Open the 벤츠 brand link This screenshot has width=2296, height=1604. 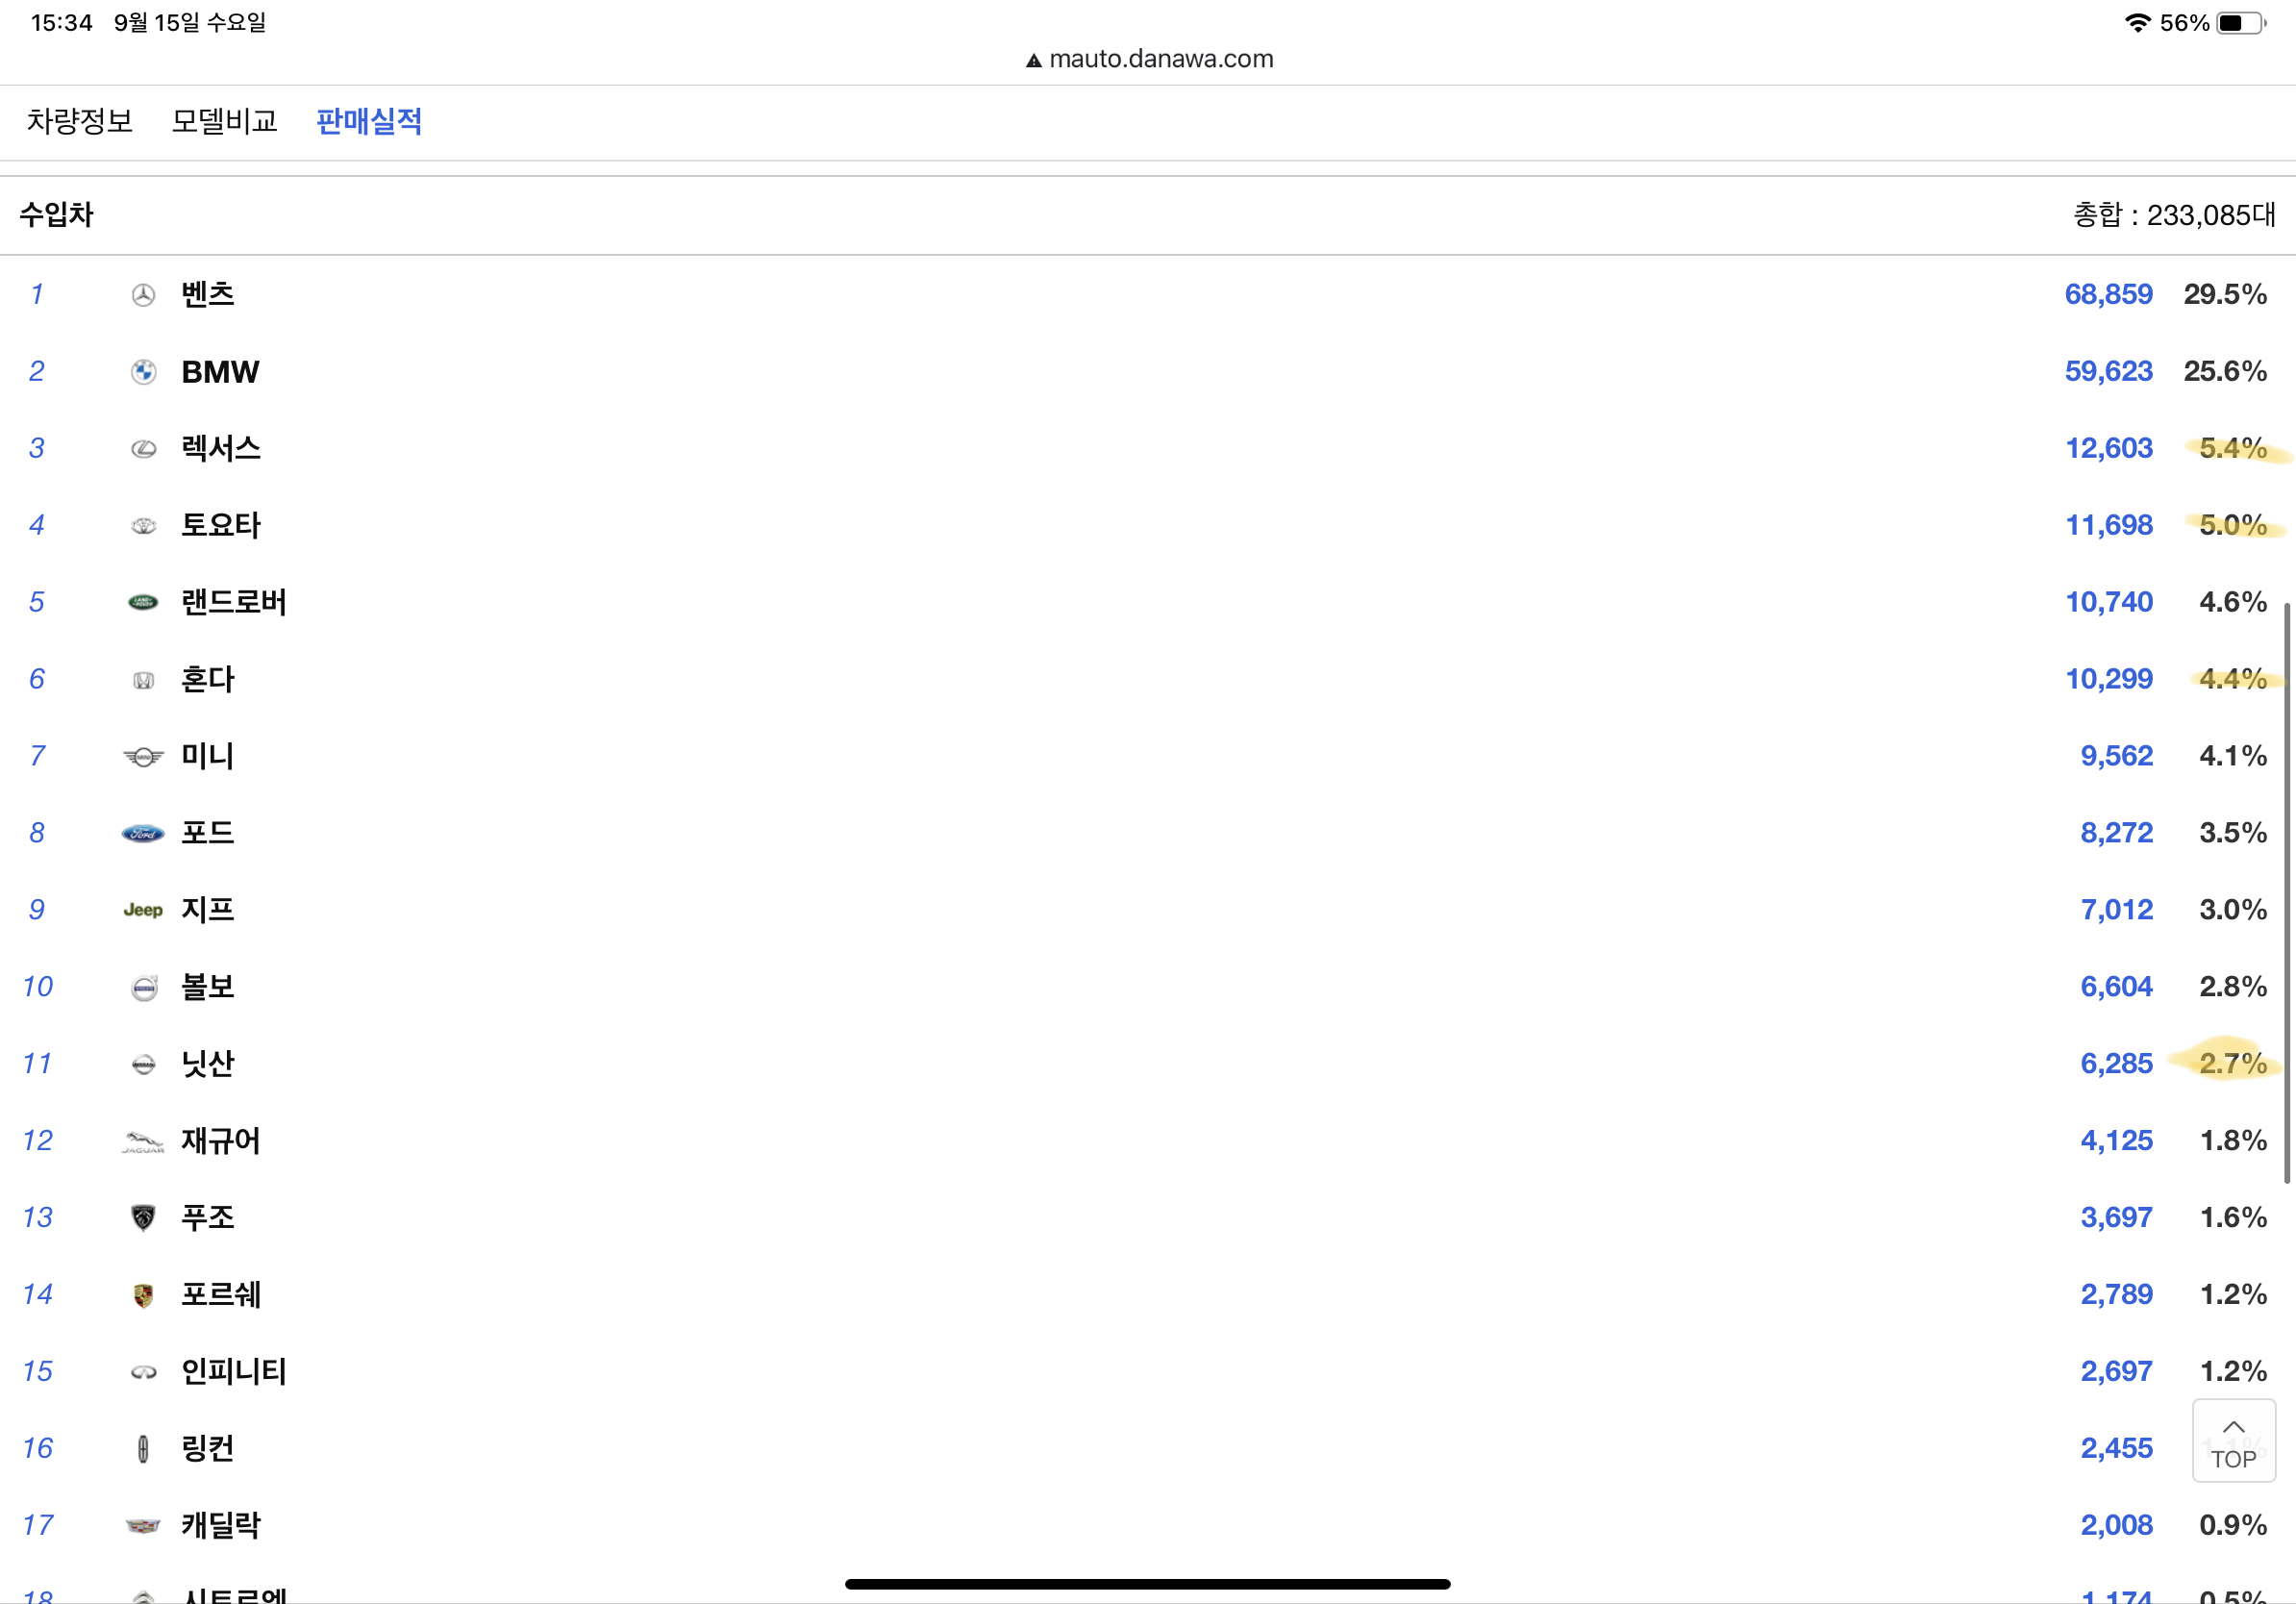point(207,295)
